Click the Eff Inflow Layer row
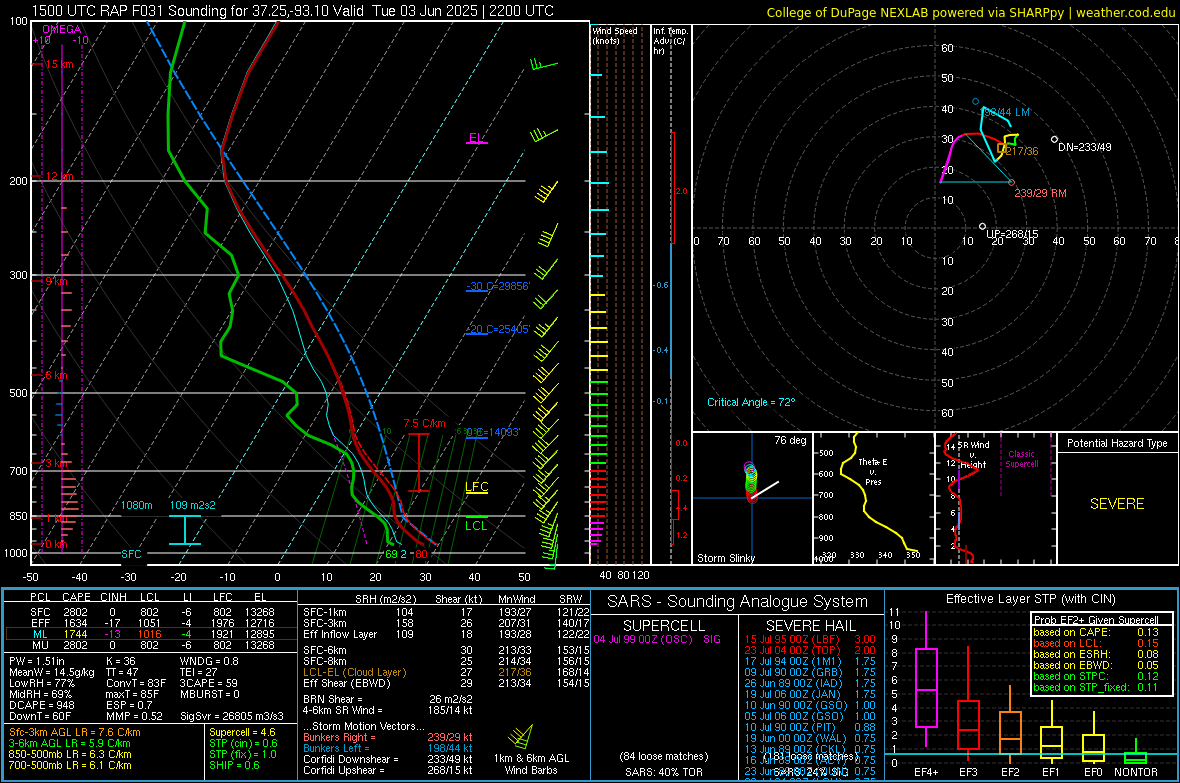1180x783 pixels. pos(446,634)
